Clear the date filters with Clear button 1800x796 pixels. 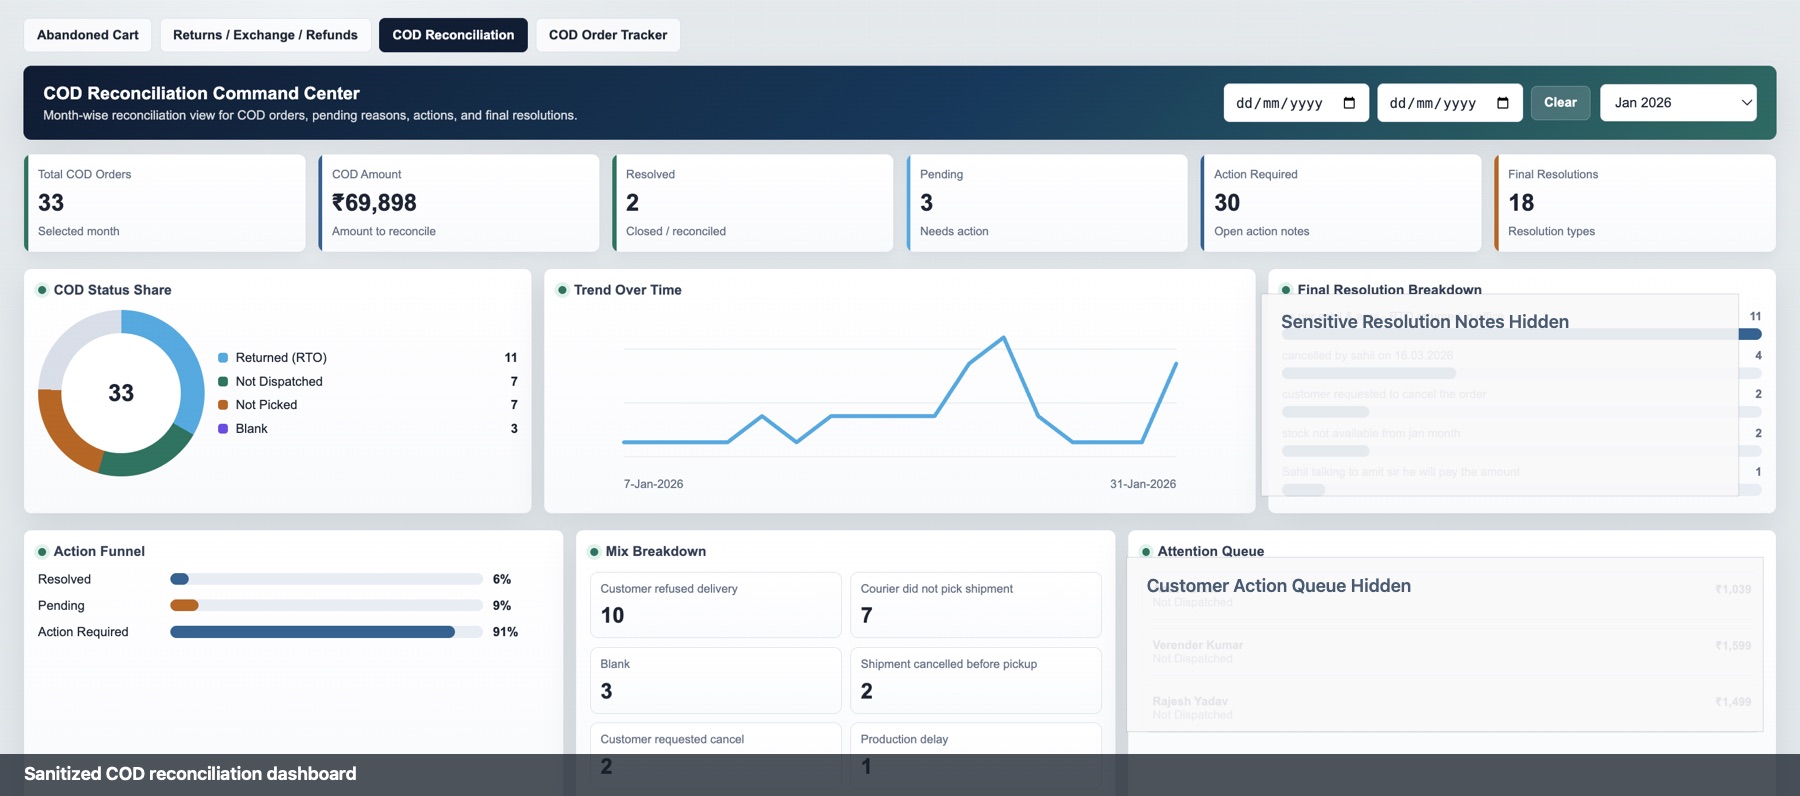coord(1560,103)
